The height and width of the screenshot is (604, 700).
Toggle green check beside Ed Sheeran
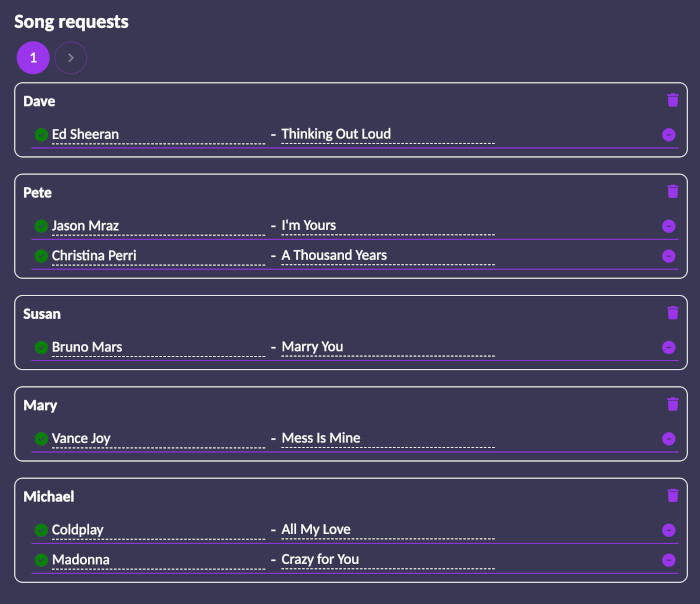[x=41, y=134]
